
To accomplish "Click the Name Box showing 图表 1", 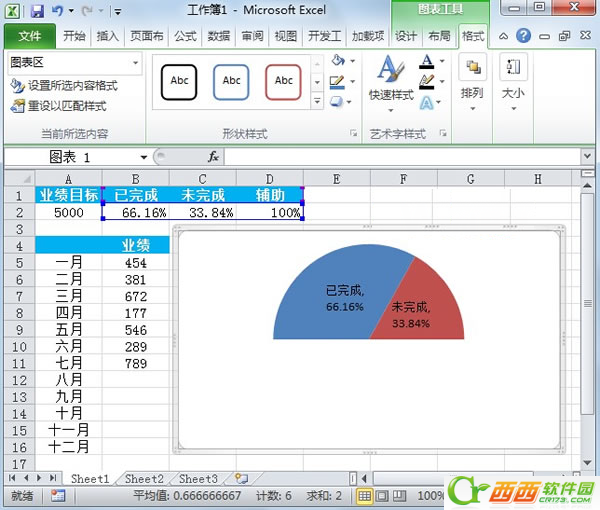I will 71,157.
